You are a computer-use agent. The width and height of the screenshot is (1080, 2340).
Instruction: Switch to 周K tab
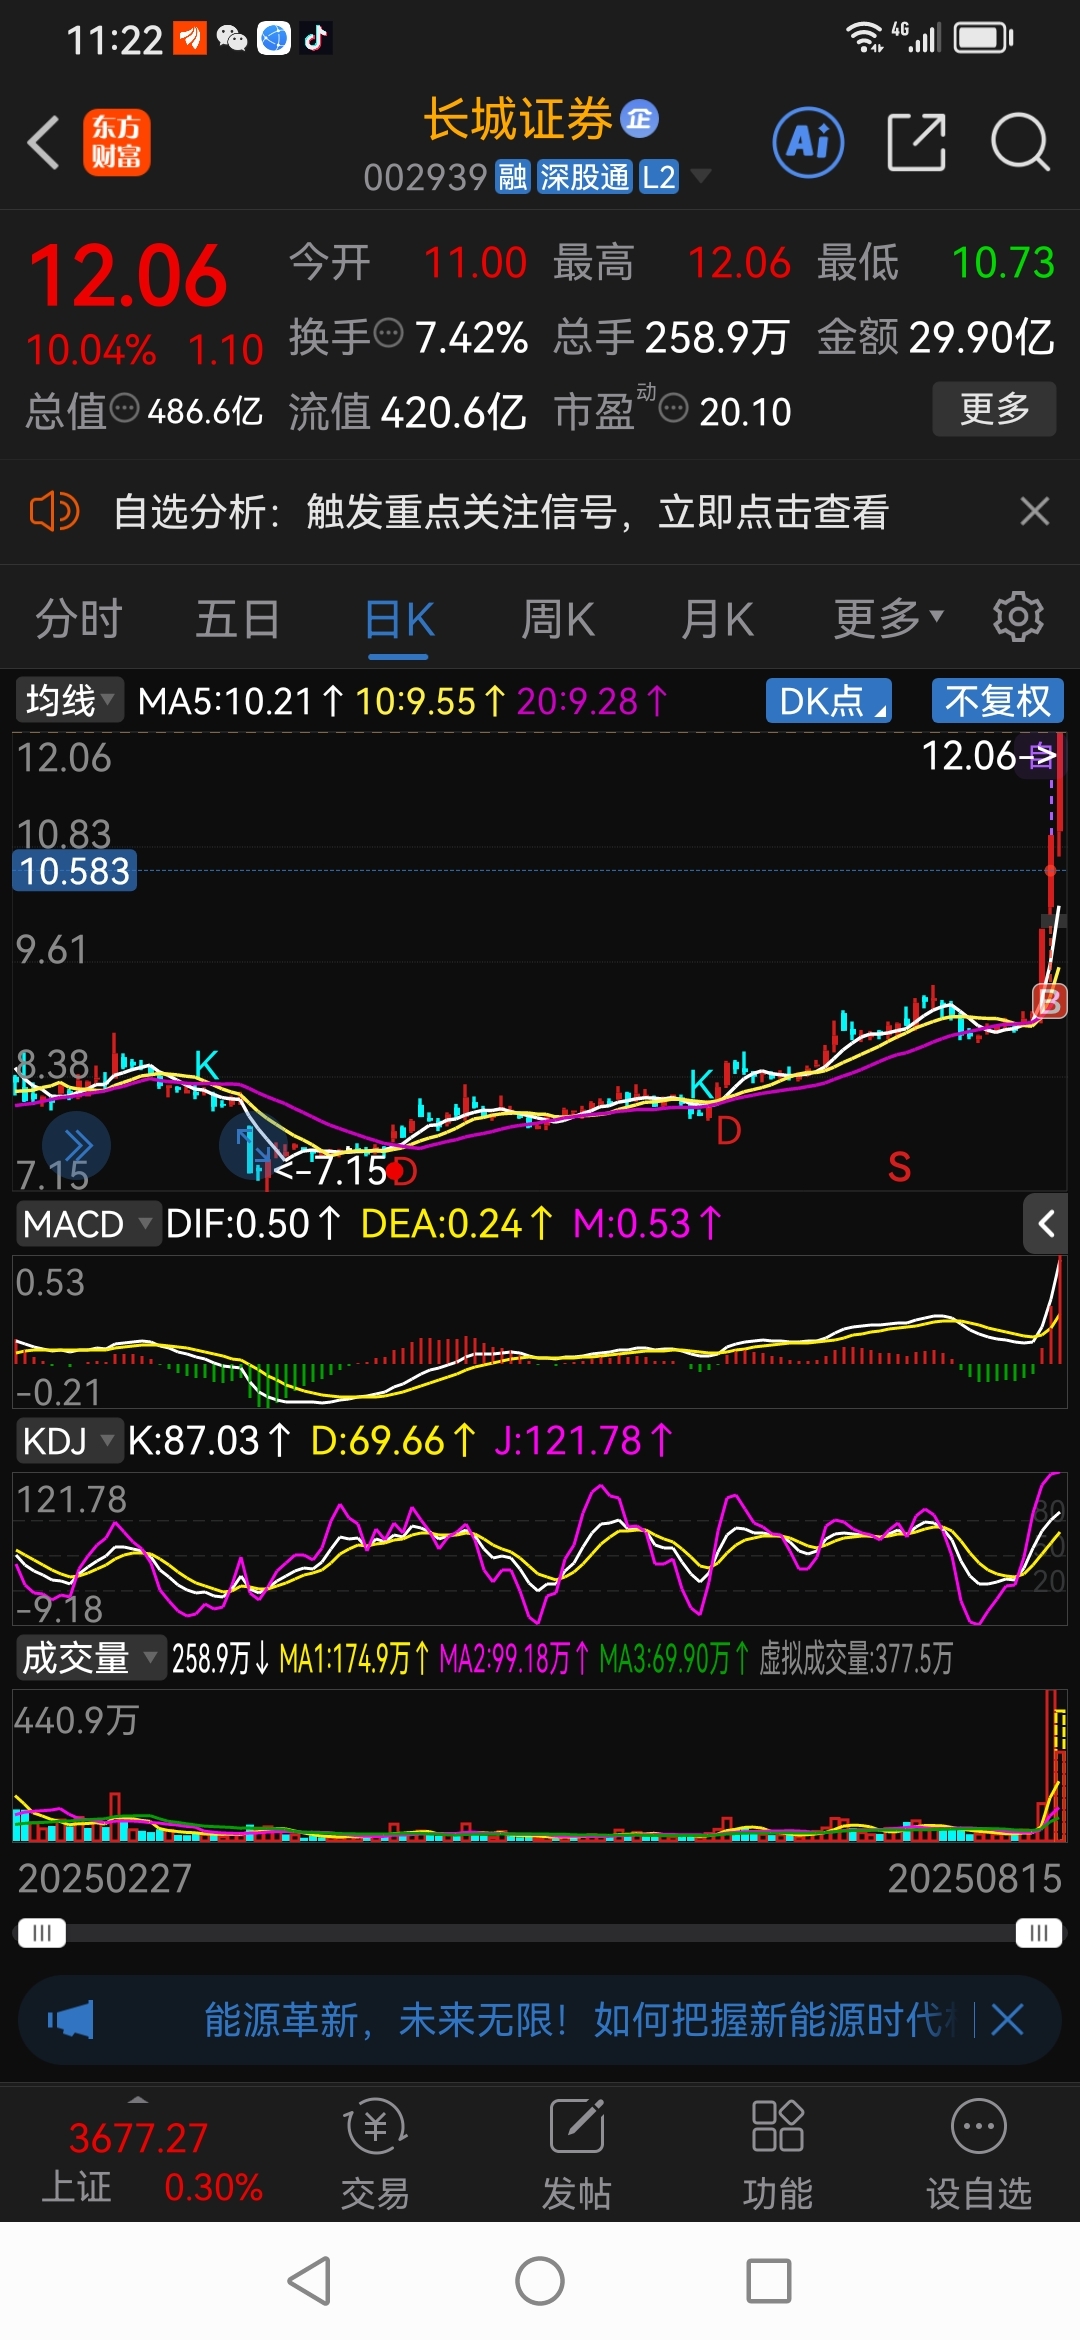(558, 618)
